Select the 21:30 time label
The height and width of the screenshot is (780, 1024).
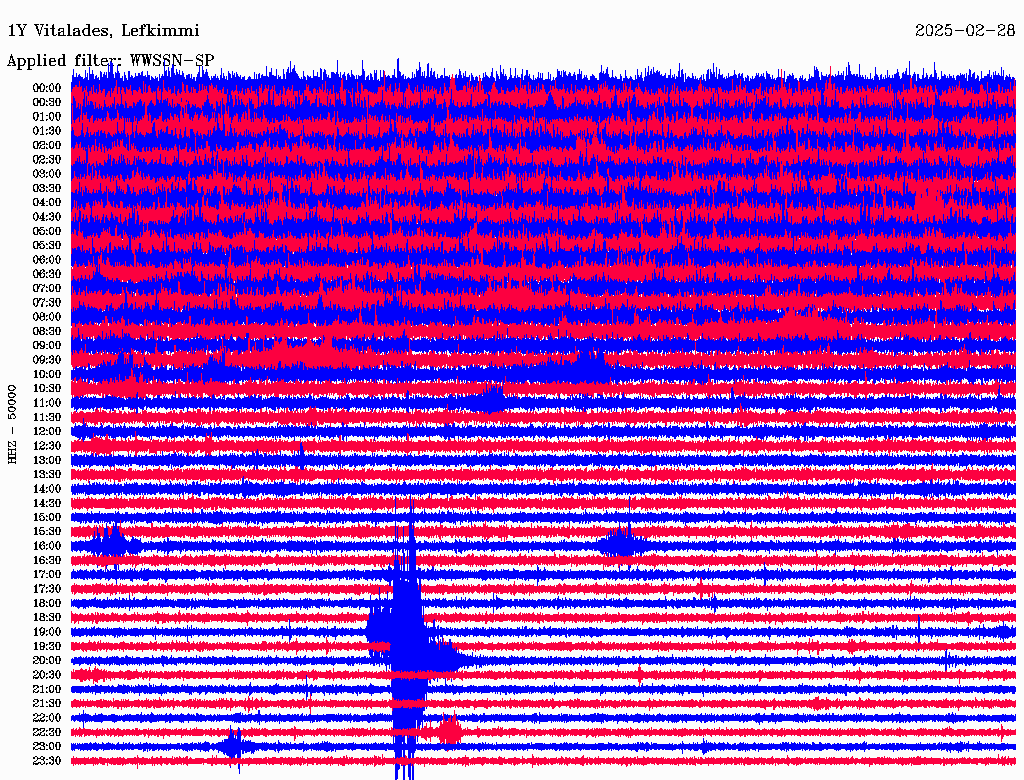pos(47,704)
